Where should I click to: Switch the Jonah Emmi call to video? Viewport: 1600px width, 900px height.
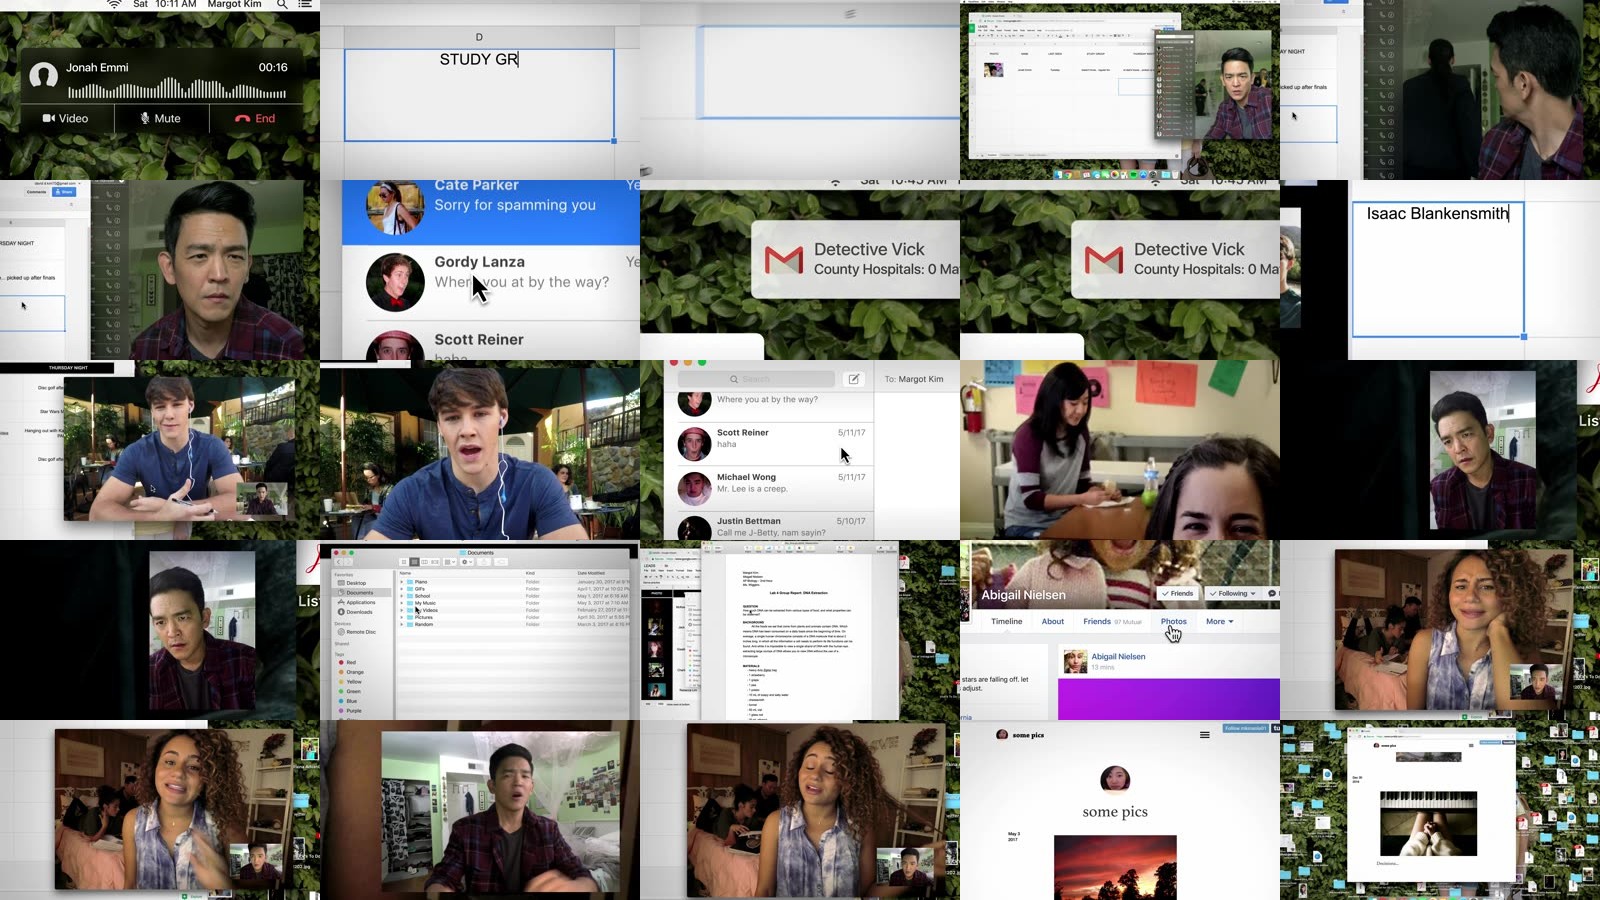[65, 118]
